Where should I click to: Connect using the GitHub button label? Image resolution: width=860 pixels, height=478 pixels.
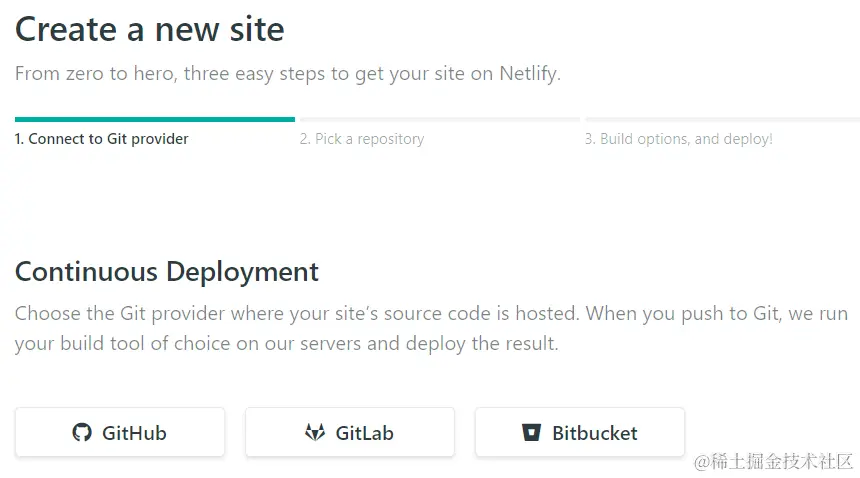tap(134, 433)
